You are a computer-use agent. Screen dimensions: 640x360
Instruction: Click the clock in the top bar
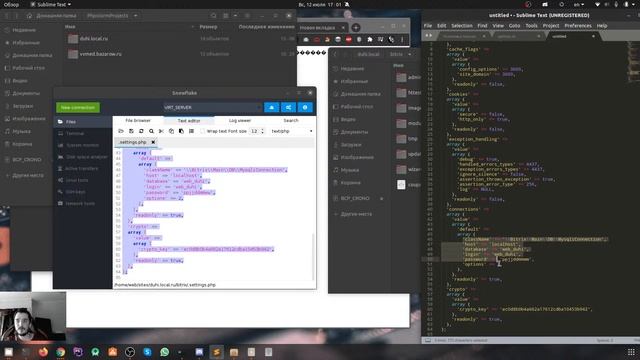(320, 4)
